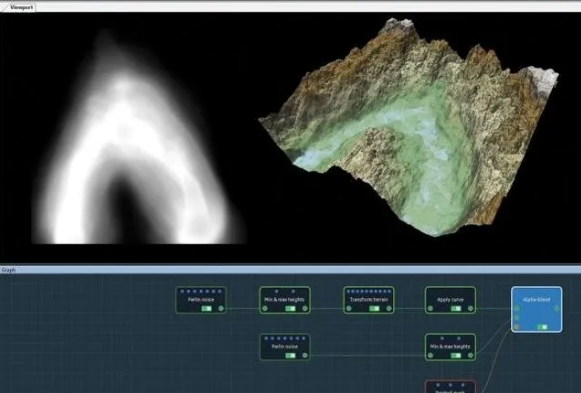Toggle the enable switch on the Apply curve node
This screenshot has height=393, width=581.
[x=456, y=309]
